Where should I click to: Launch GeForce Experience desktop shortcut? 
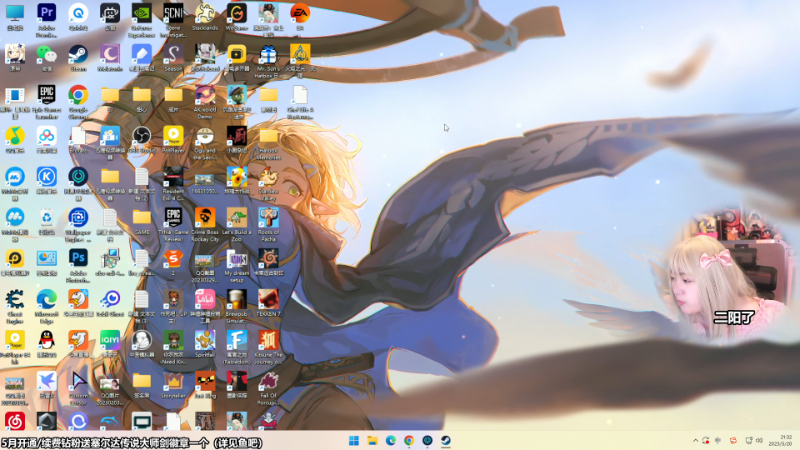(141, 20)
